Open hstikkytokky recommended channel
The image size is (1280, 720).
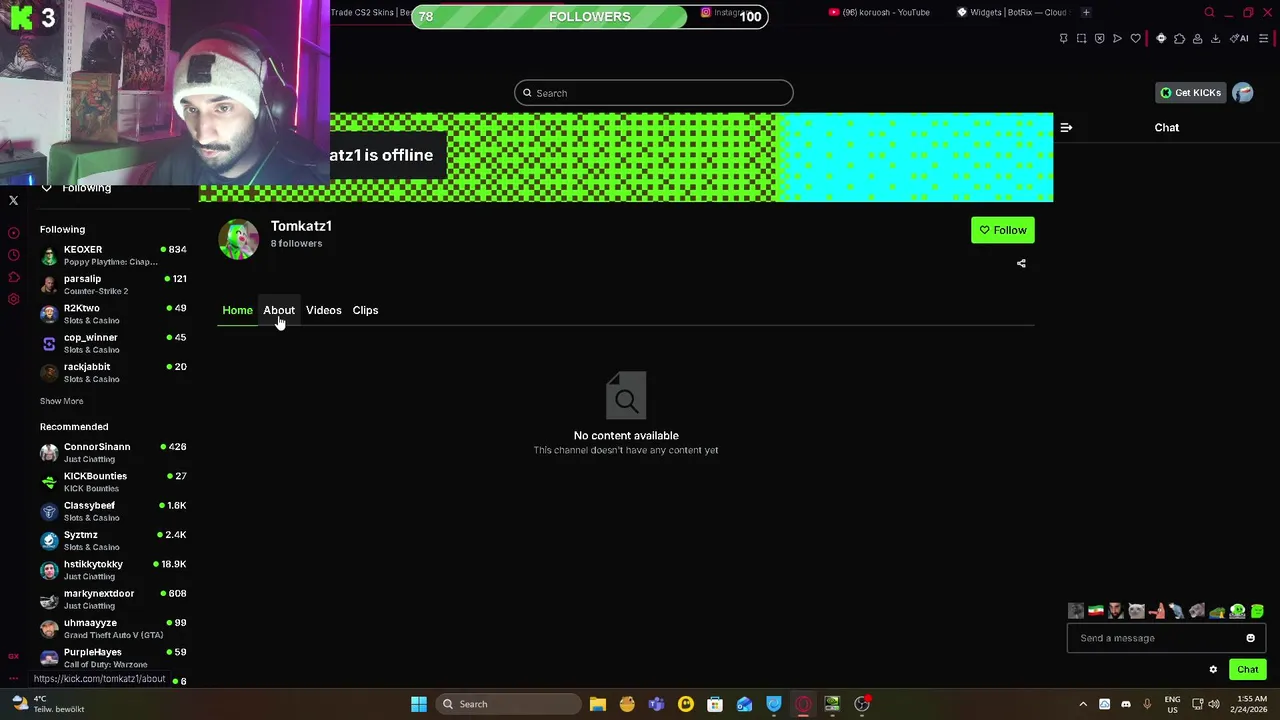(x=113, y=570)
